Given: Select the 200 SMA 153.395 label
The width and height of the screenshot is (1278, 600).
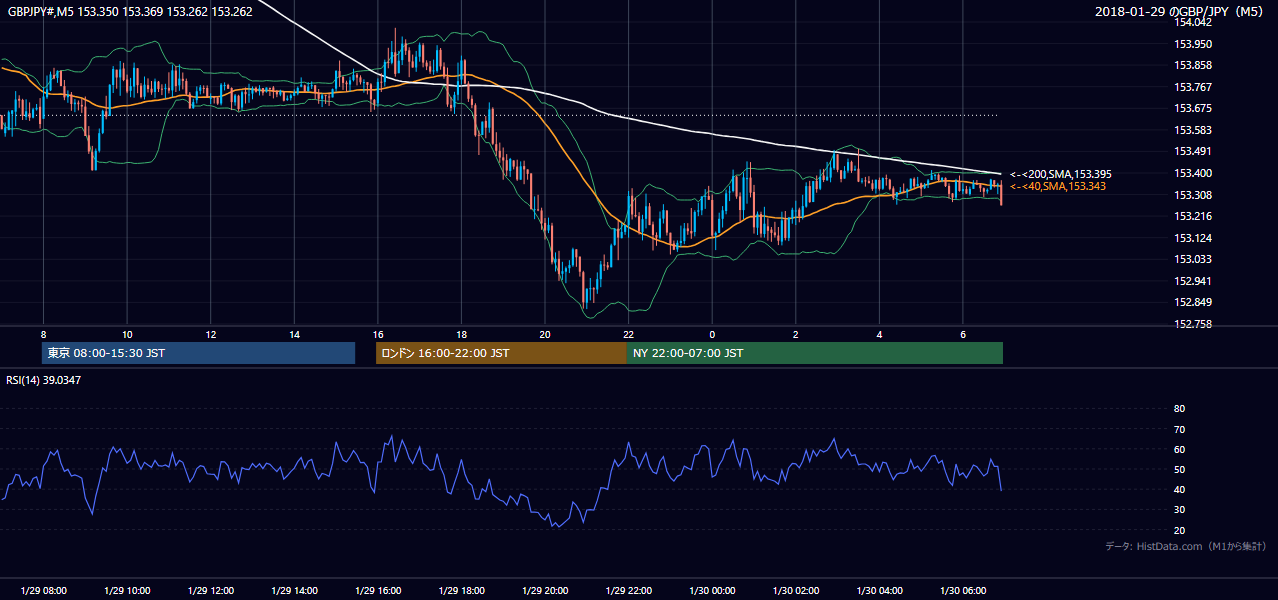Looking at the screenshot, I should click(1061, 174).
